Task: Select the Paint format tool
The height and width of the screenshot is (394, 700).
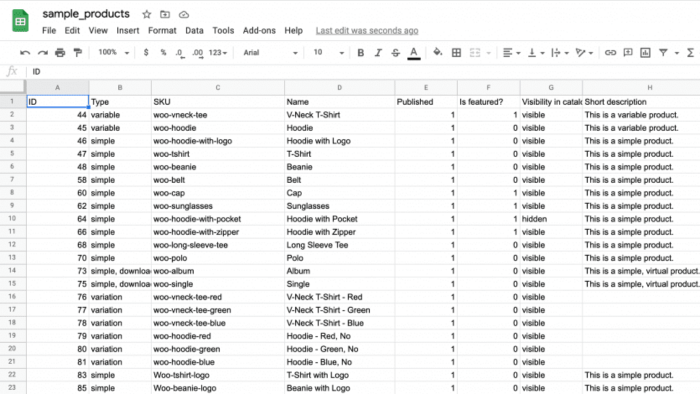Action: pos(78,53)
